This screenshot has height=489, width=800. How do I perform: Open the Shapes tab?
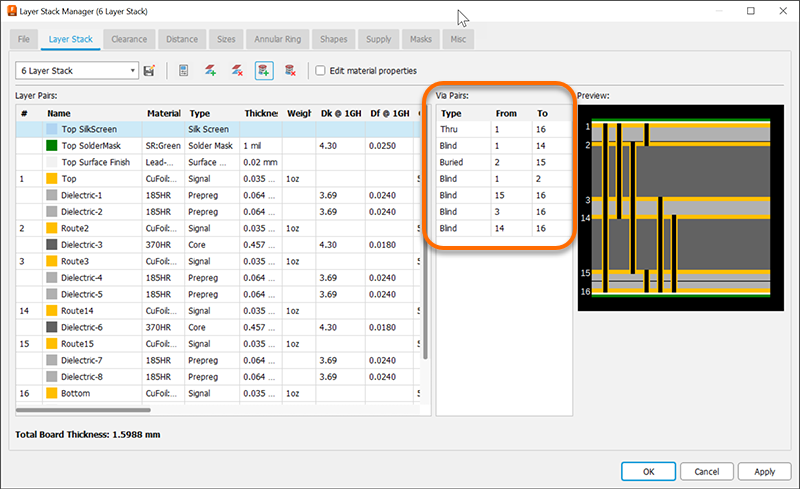(x=334, y=39)
